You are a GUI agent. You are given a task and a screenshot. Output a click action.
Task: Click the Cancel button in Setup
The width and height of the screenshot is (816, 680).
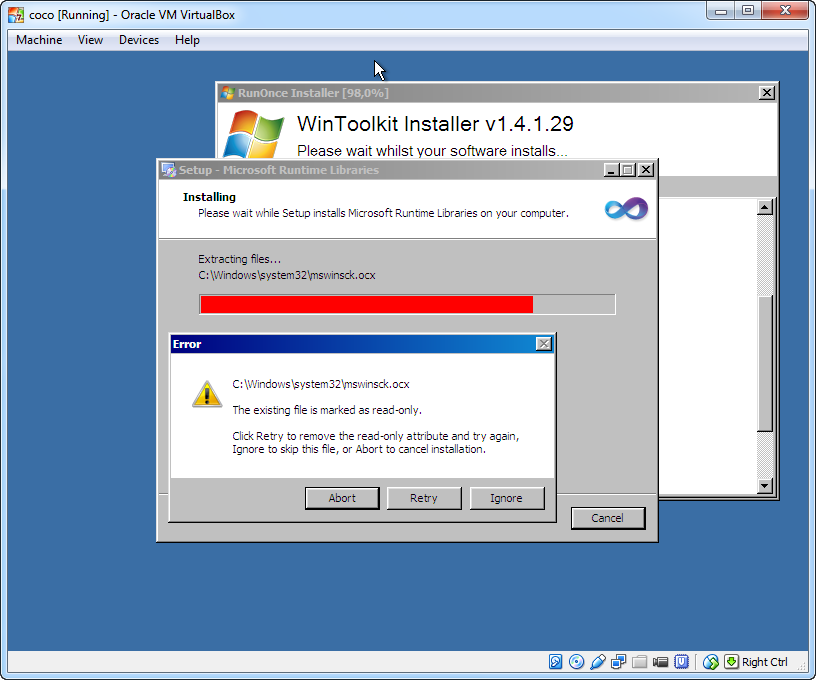pos(608,518)
